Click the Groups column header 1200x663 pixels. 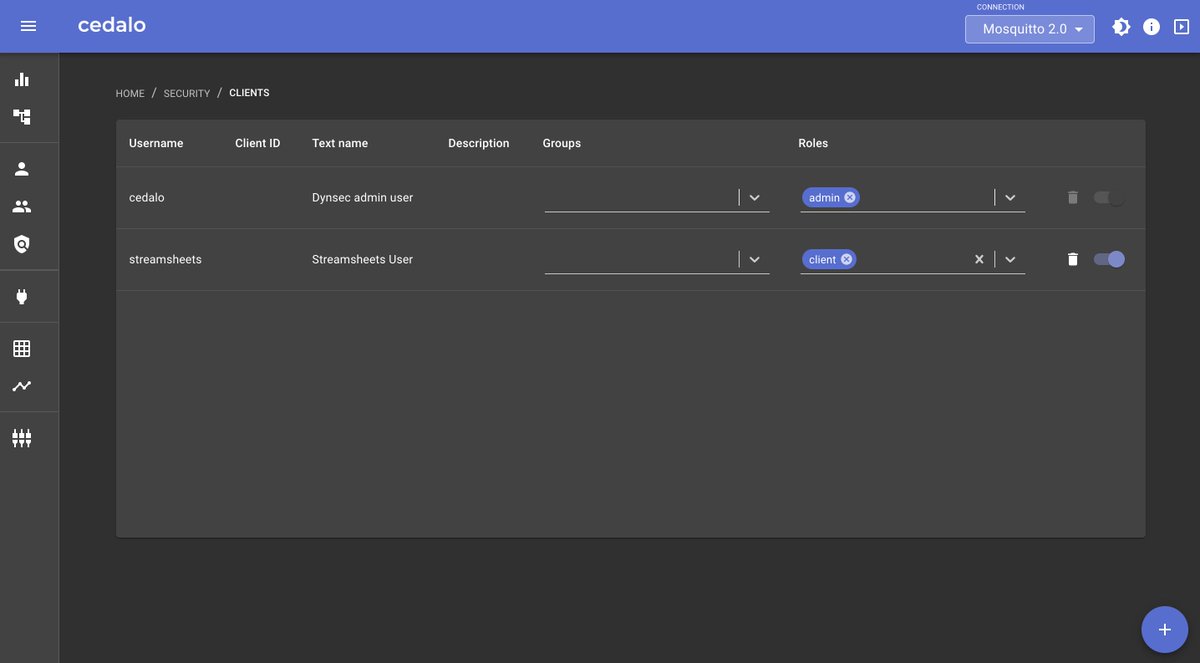tap(562, 143)
